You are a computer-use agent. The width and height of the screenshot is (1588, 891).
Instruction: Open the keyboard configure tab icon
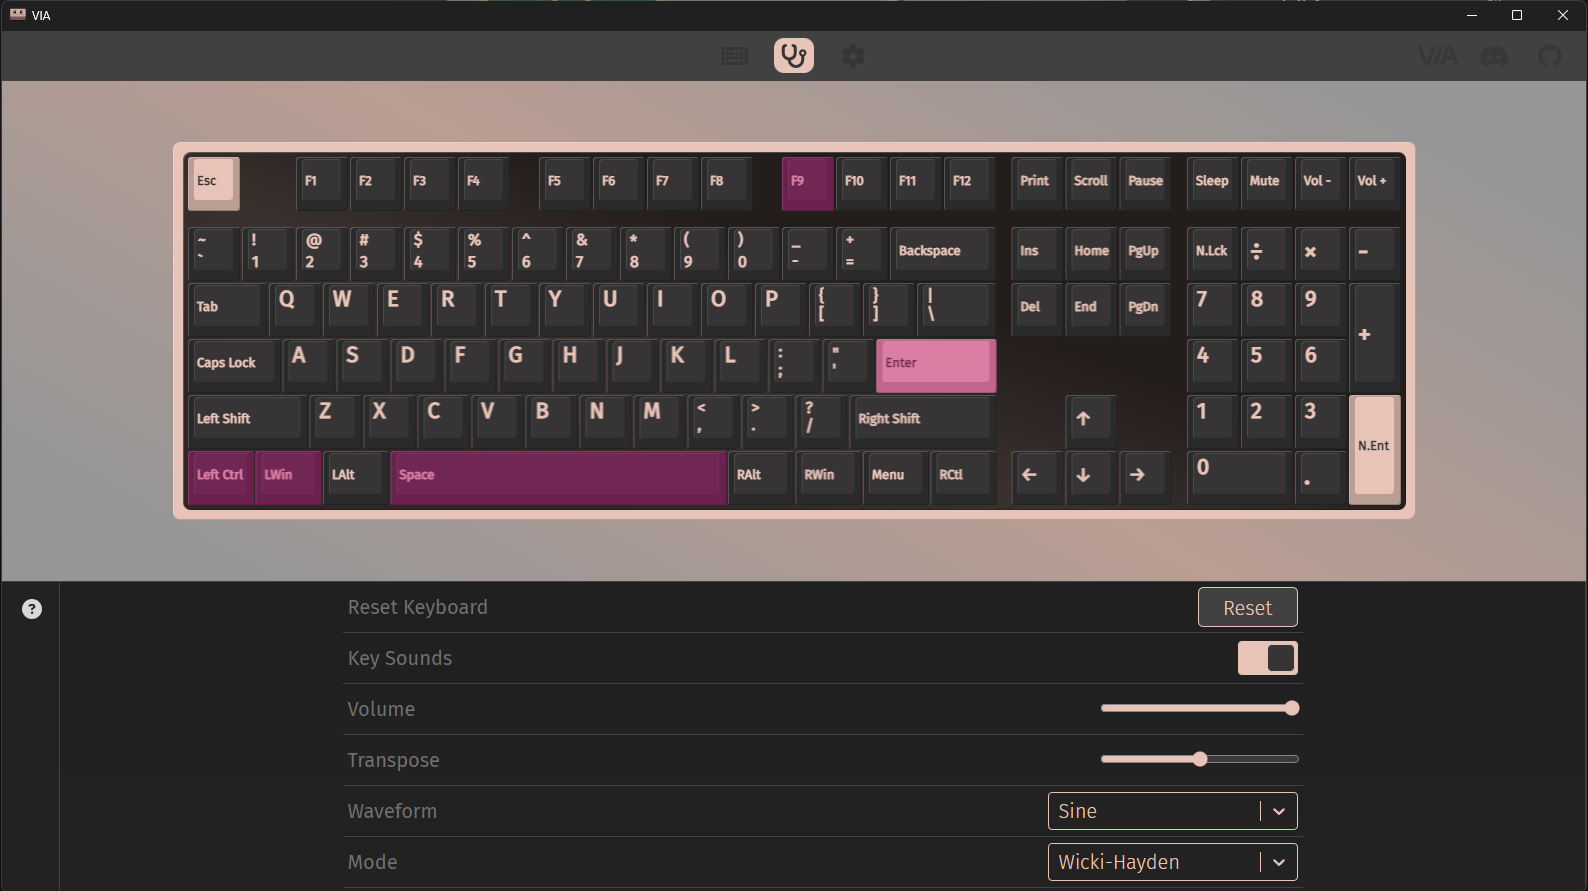(734, 56)
